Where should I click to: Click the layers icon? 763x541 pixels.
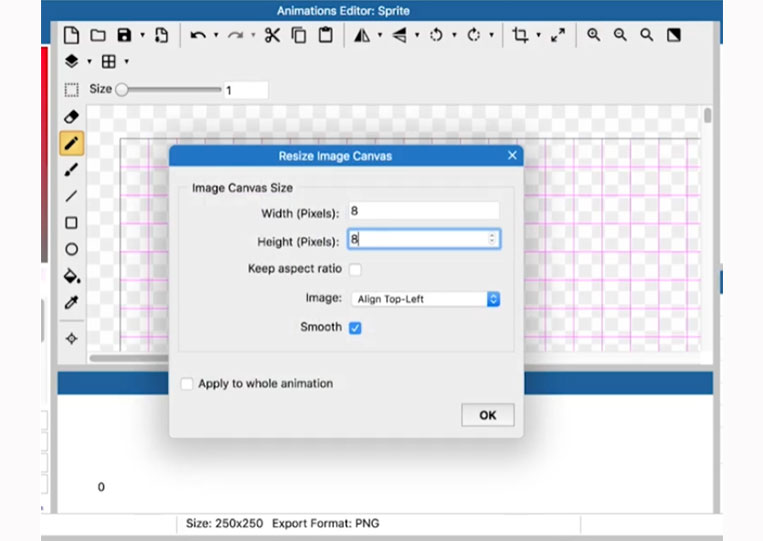(72, 61)
